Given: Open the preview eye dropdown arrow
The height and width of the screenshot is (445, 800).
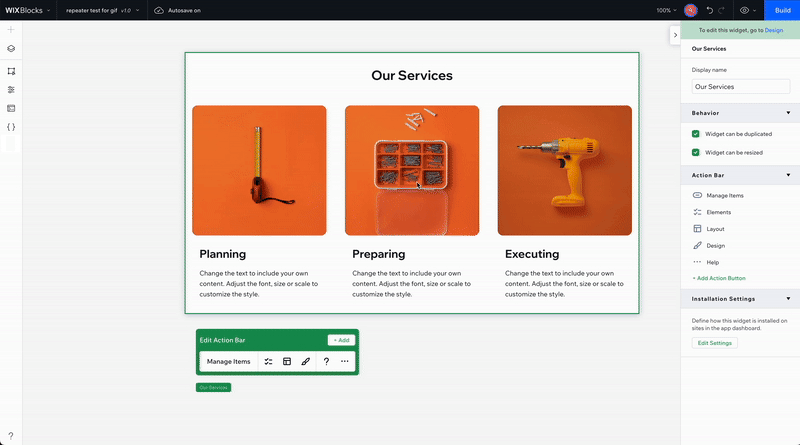Looking at the screenshot, I should (755, 10).
